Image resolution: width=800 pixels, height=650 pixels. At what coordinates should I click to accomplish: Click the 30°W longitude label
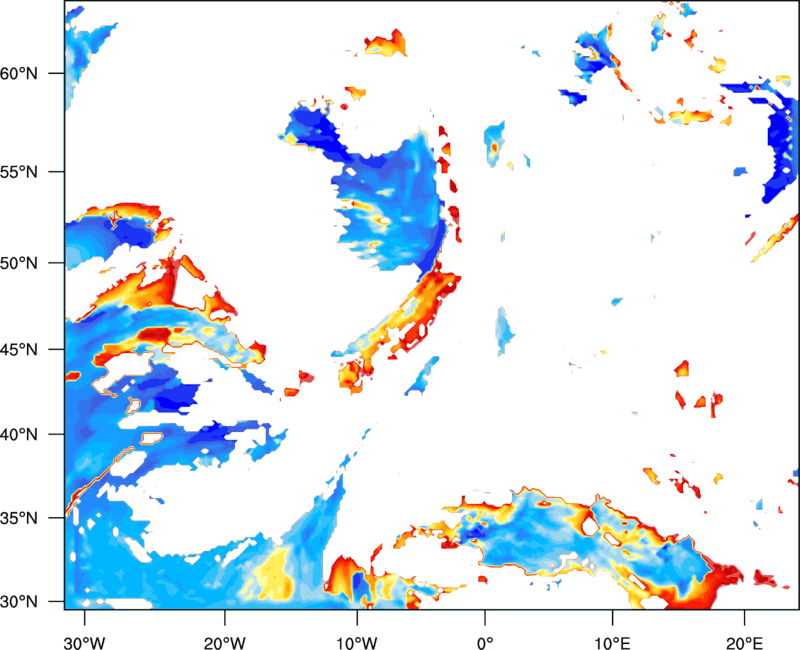[84, 642]
